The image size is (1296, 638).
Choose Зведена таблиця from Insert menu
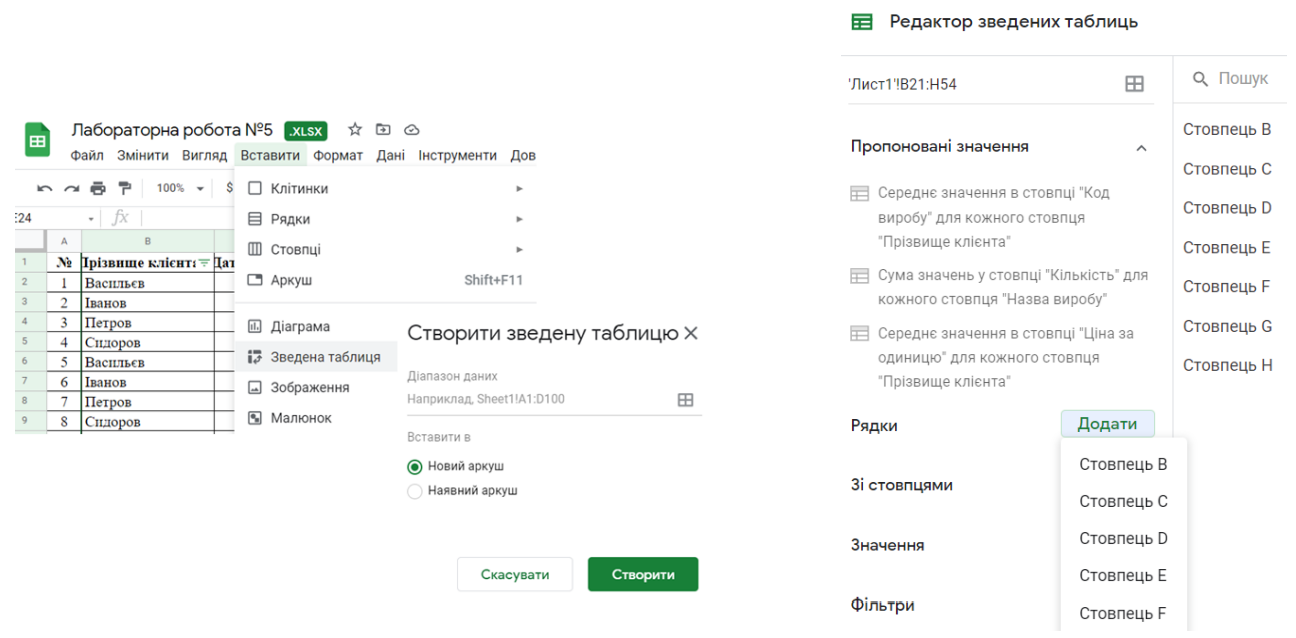pyautogui.click(x=325, y=357)
